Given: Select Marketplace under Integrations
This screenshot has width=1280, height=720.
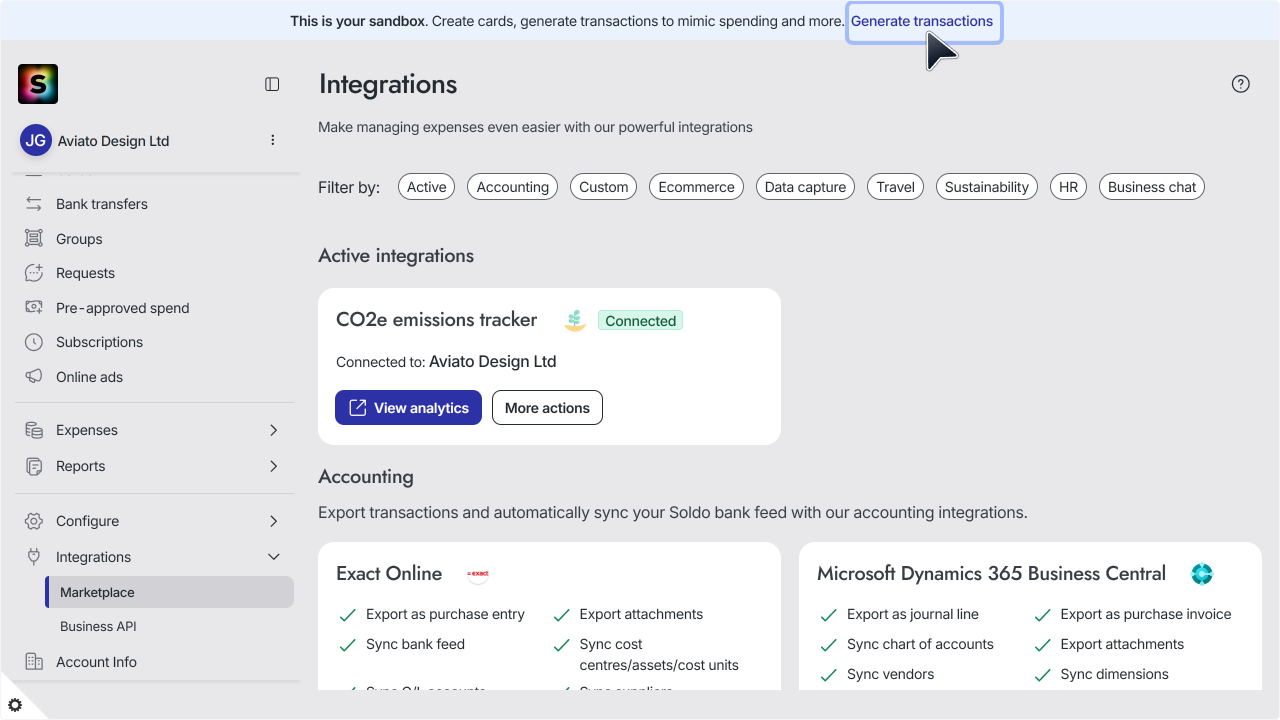Looking at the screenshot, I should click(170, 592).
